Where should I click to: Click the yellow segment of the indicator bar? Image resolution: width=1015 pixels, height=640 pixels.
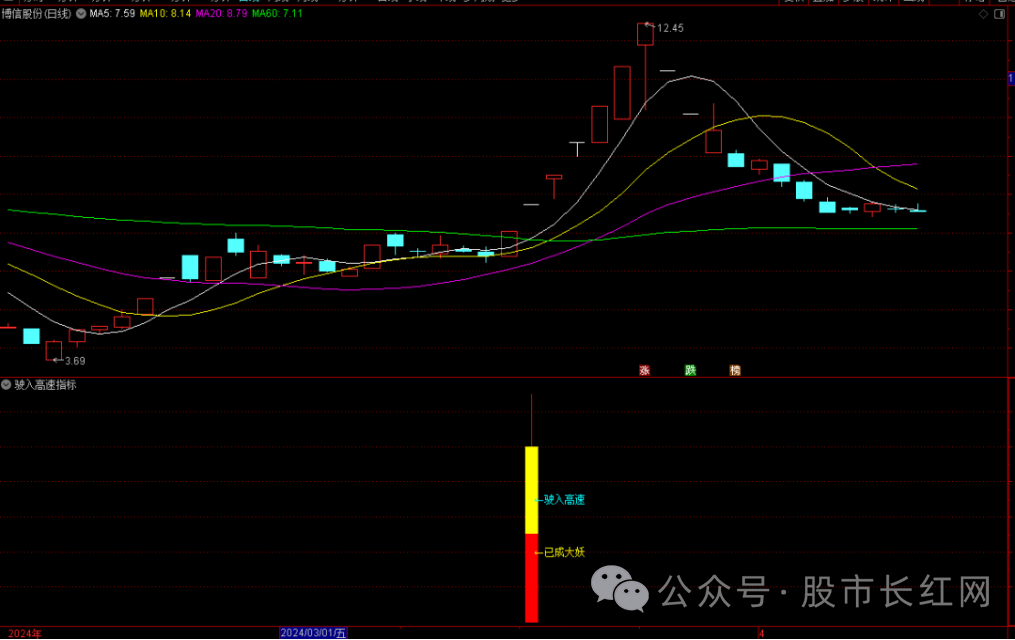click(531, 490)
